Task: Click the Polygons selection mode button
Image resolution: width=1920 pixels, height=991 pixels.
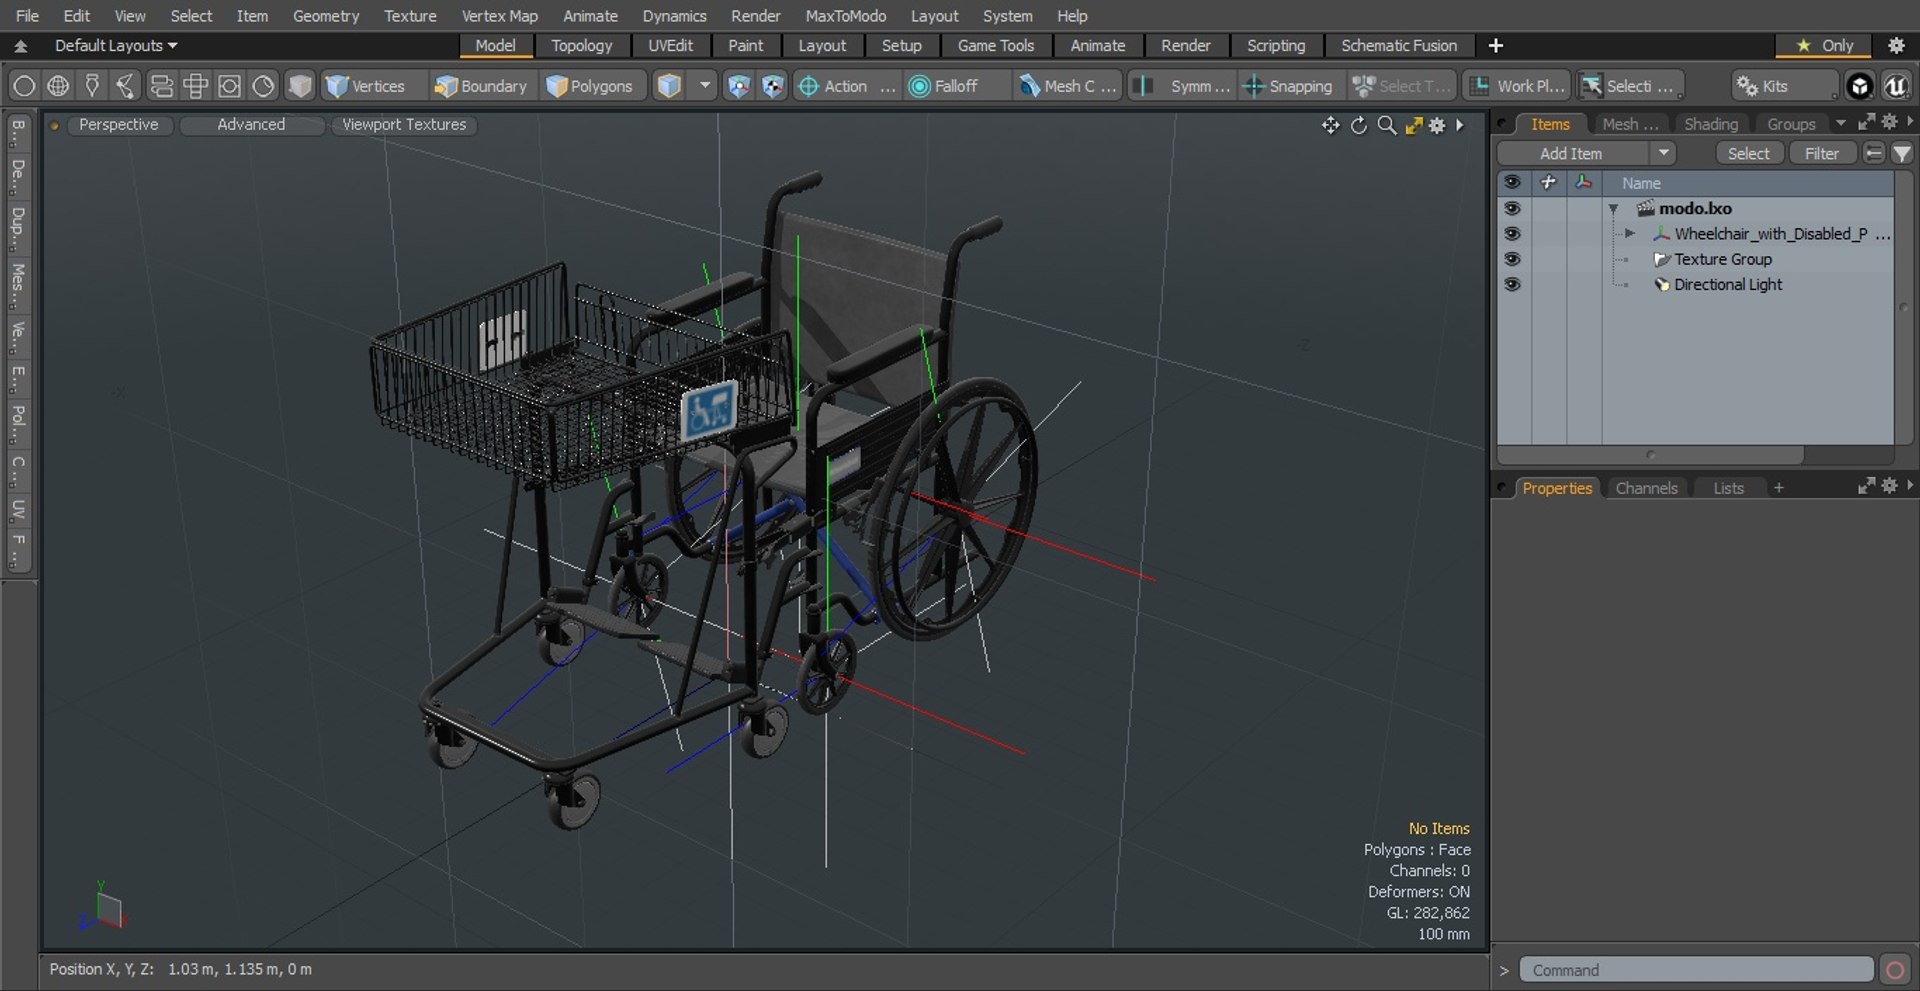Action: 591,86
